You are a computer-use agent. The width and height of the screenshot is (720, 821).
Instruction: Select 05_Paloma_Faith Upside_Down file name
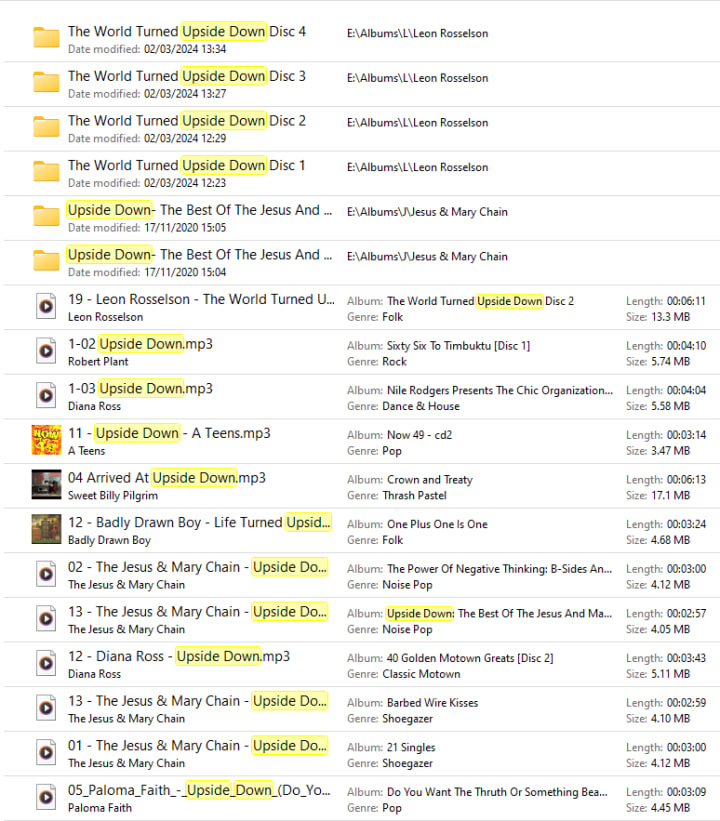coord(199,790)
